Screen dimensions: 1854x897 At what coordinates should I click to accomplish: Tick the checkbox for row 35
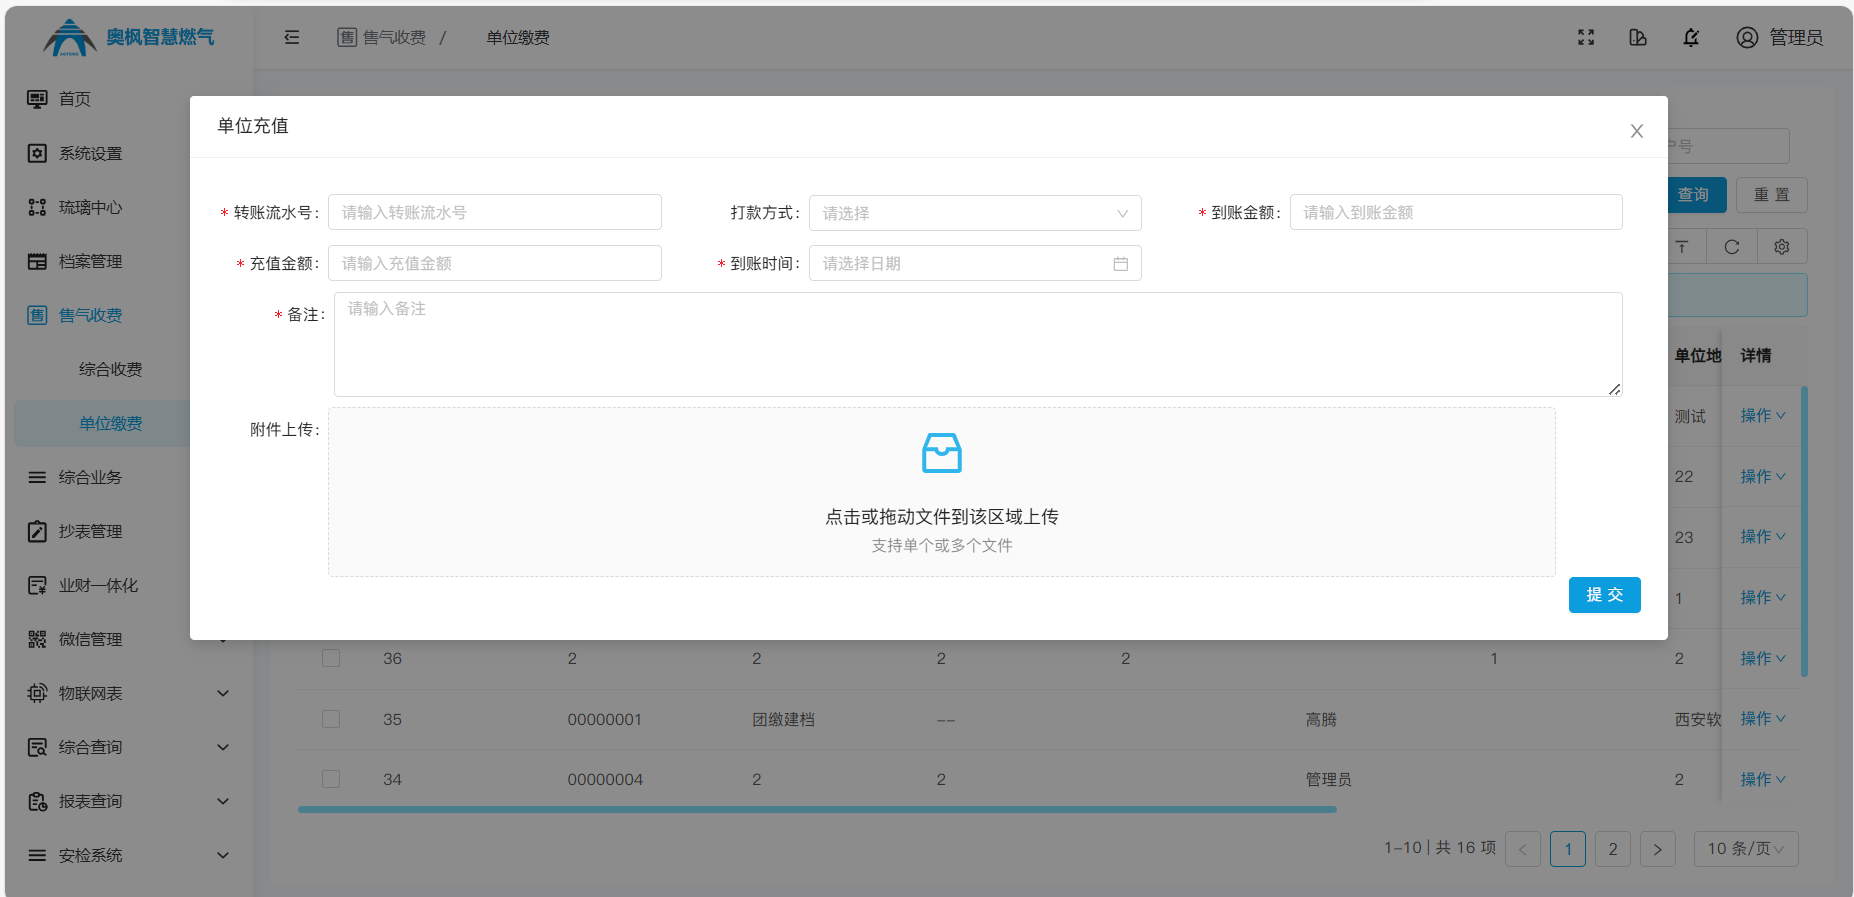[x=331, y=719]
